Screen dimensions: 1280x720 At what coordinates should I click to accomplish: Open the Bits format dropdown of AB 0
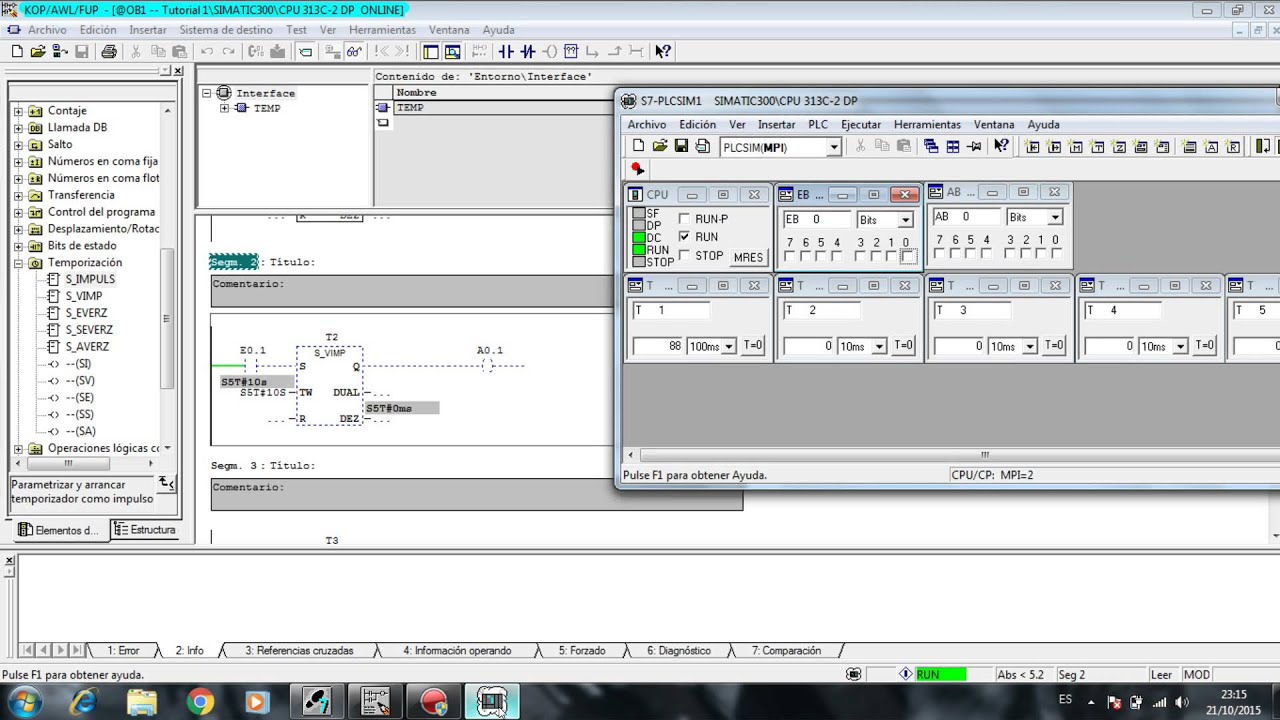tap(1054, 217)
